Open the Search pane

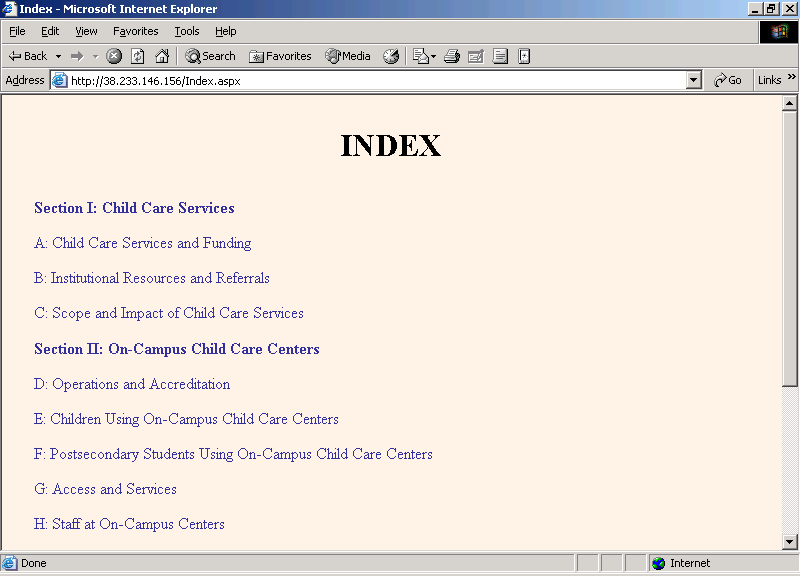coord(210,56)
